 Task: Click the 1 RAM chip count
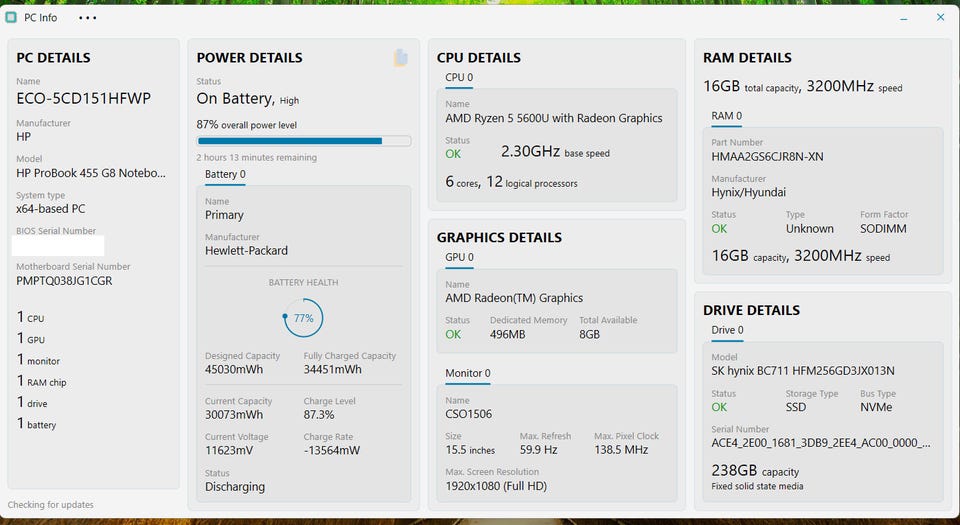[41, 381]
